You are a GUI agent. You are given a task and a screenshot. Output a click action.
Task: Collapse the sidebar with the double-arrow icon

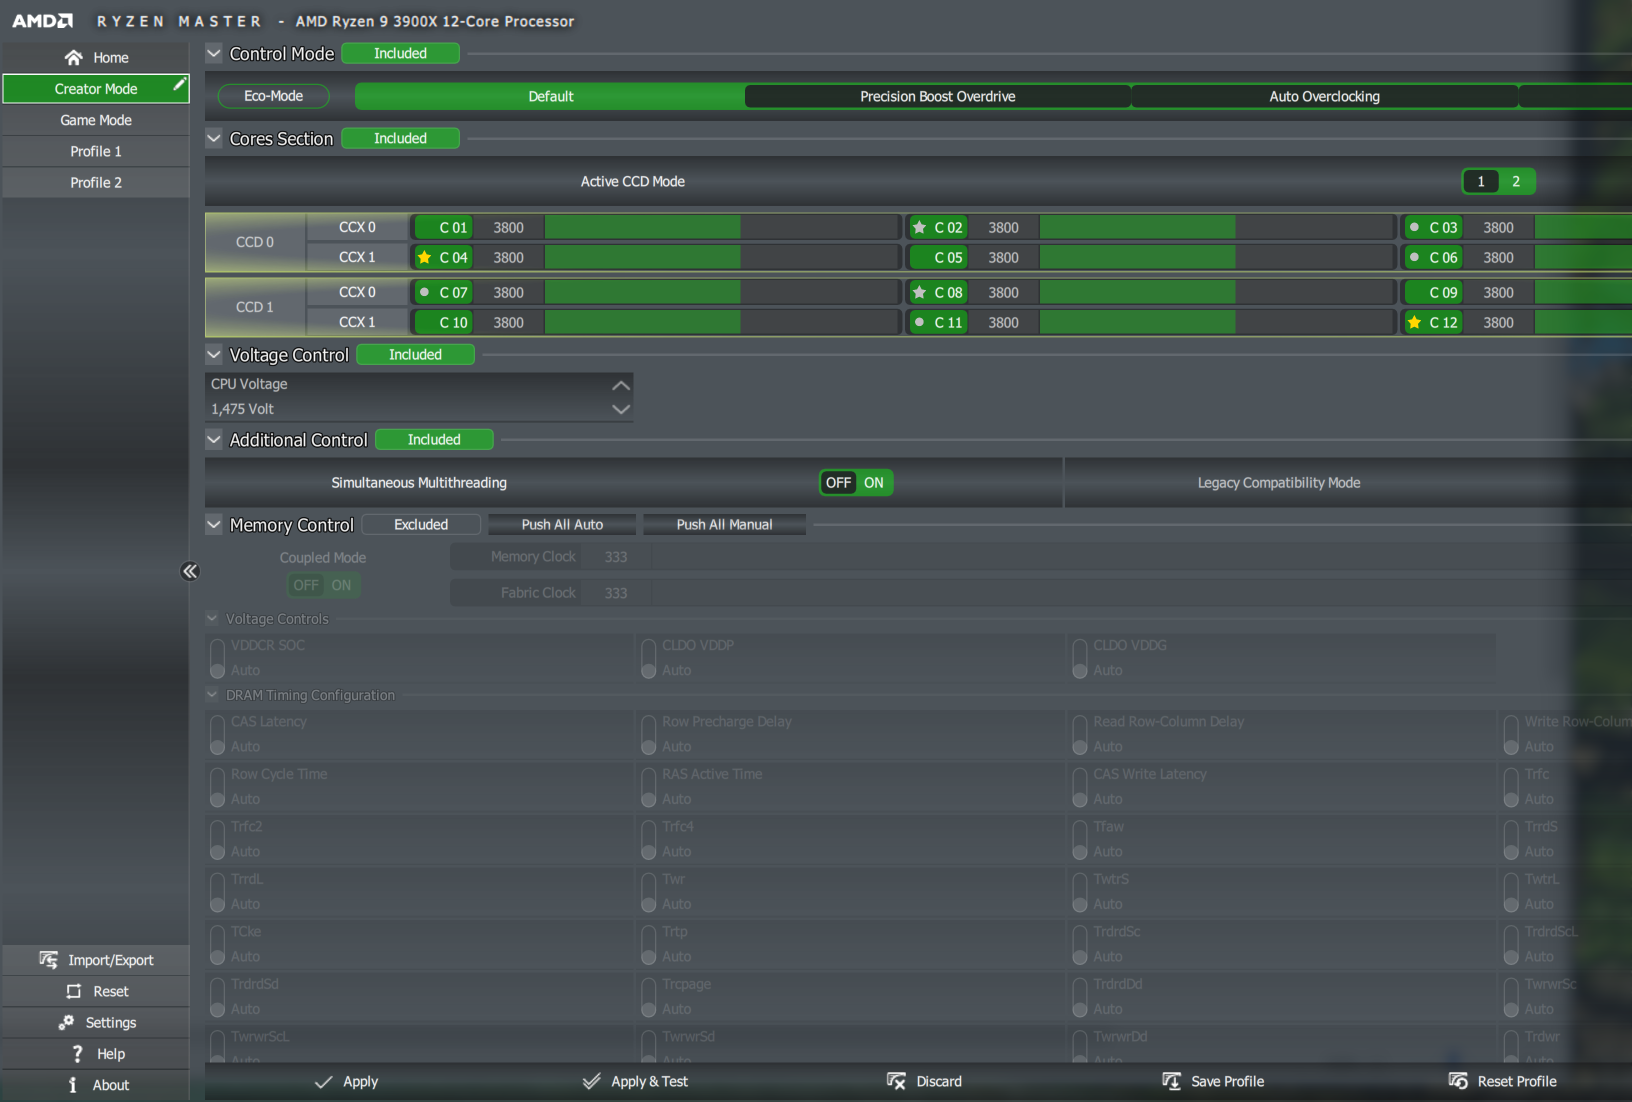(190, 571)
